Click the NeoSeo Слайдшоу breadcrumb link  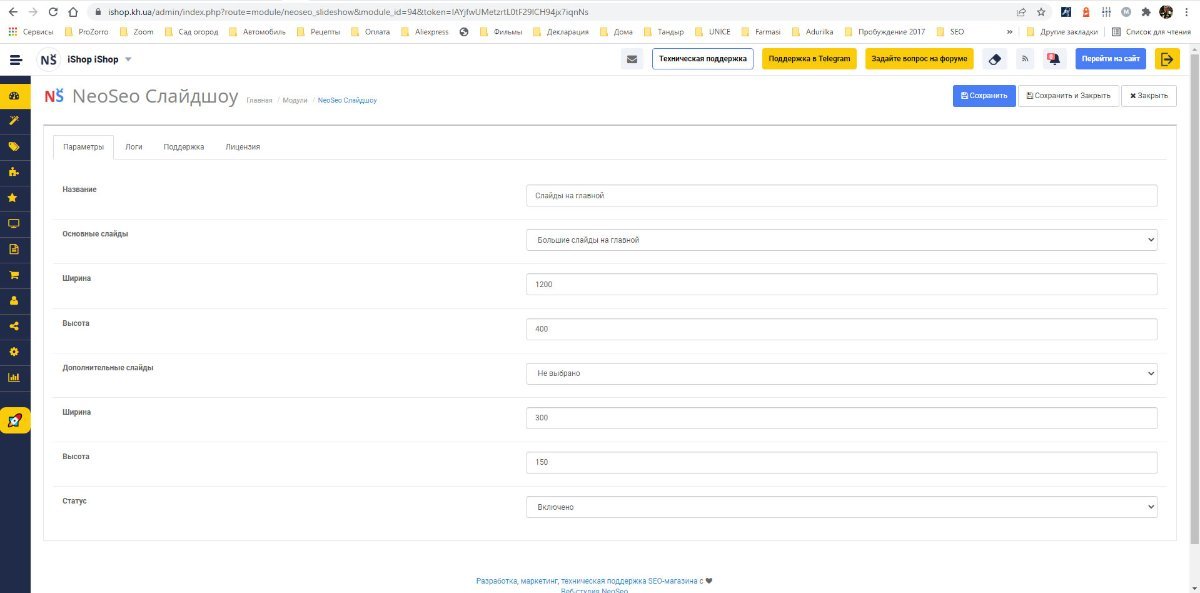pos(347,100)
